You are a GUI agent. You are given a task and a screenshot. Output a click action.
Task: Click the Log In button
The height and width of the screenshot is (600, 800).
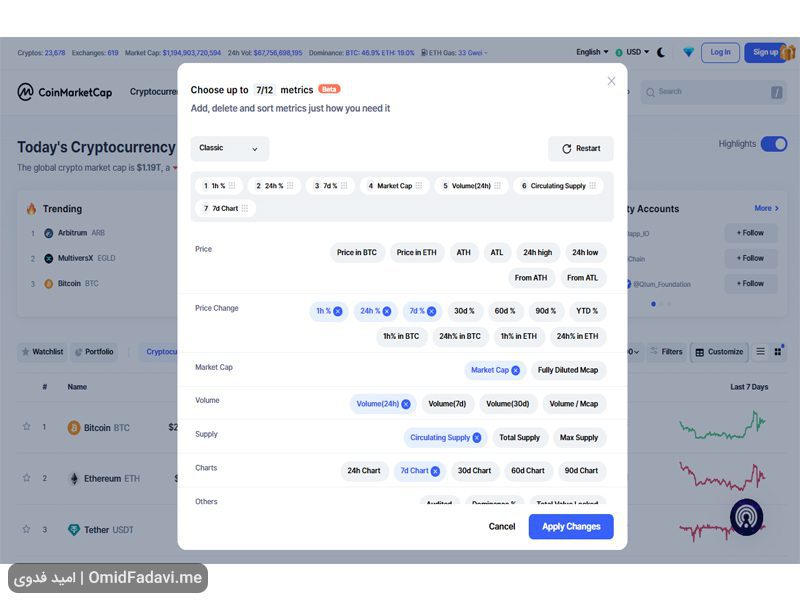[720, 53]
